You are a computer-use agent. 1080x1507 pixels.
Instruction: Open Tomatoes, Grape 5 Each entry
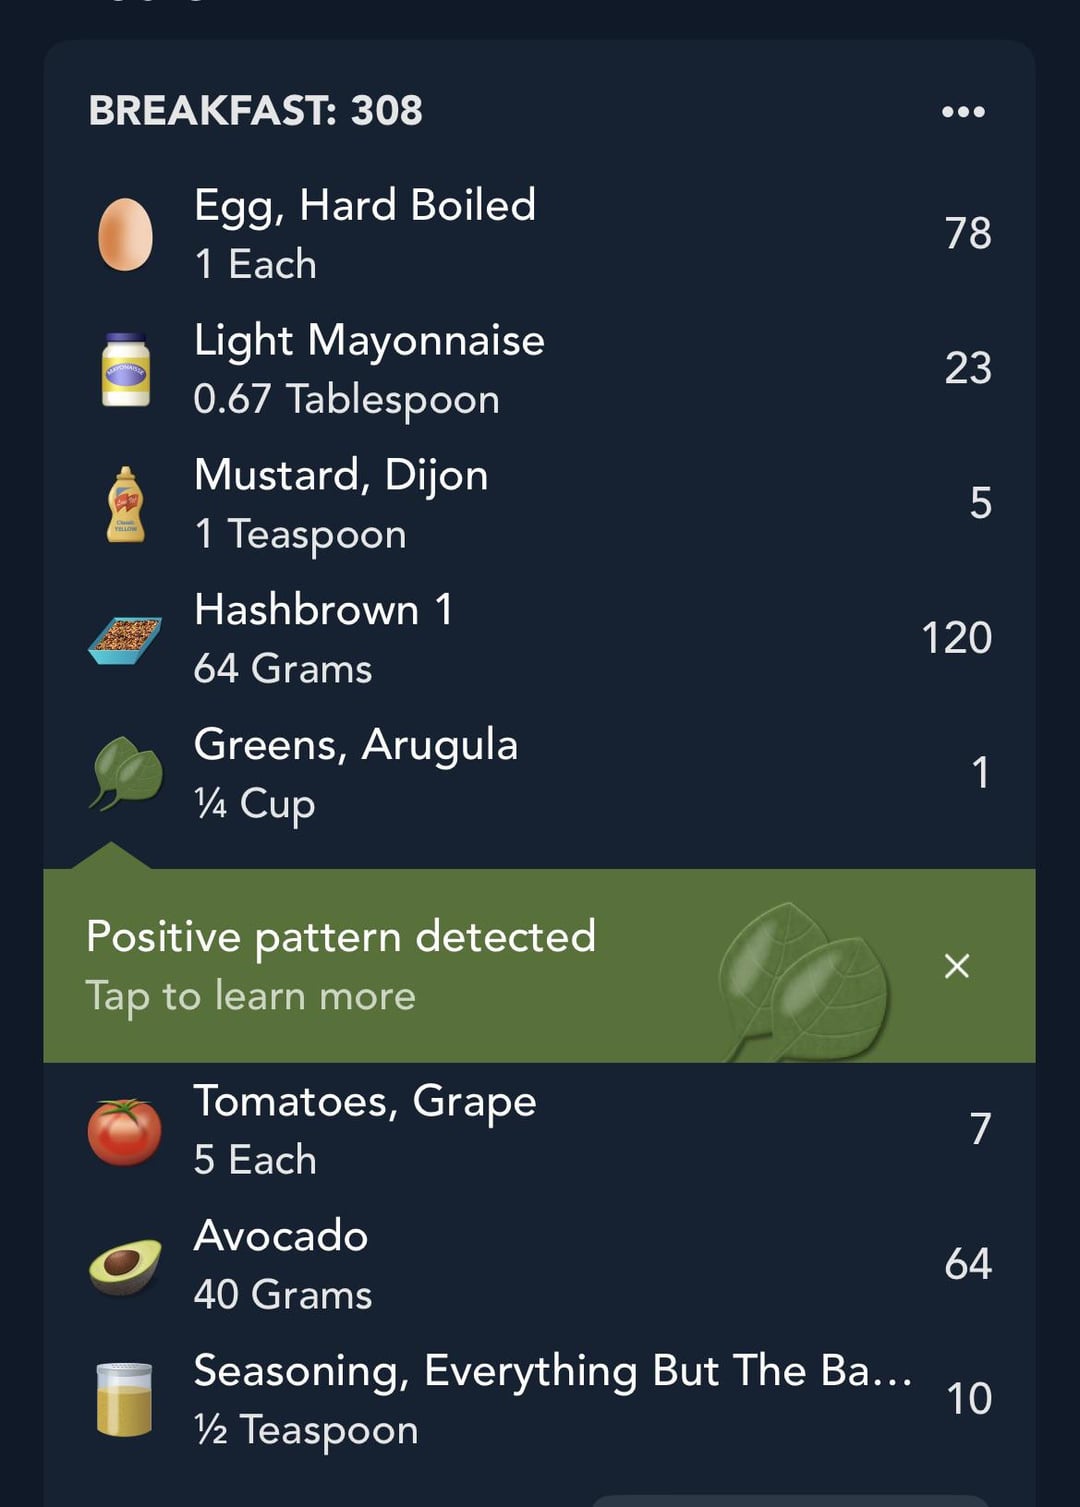pos(539,1130)
